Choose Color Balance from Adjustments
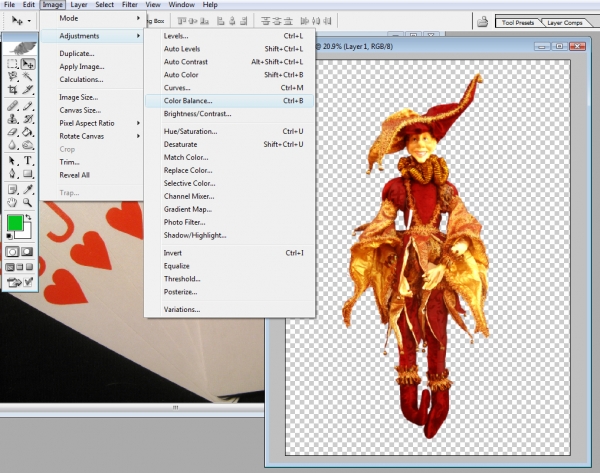The width and height of the screenshot is (600, 473). click(x=230, y=101)
